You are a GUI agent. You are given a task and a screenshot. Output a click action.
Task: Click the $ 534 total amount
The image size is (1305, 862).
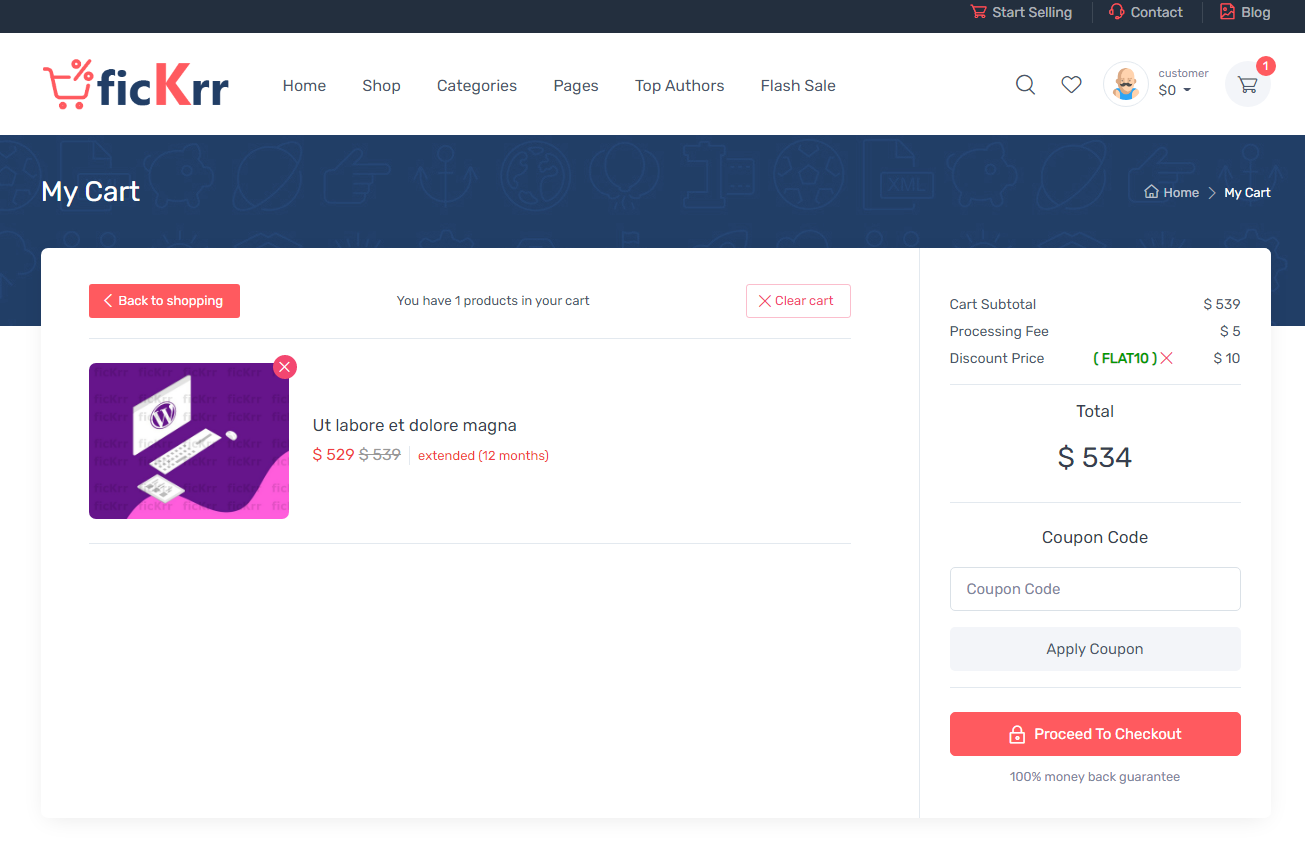click(1095, 457)
